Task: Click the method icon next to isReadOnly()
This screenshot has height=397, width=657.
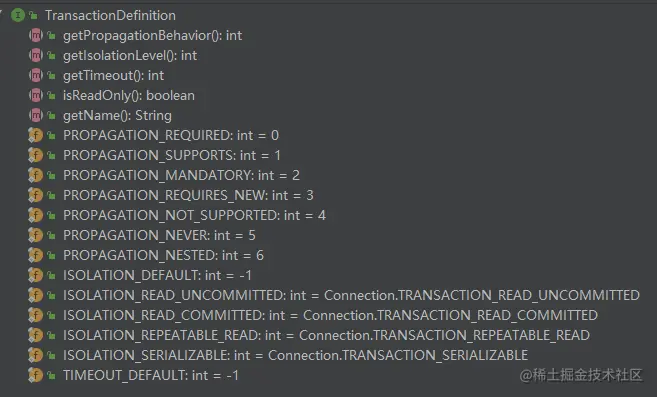Action: pyautogui.click(x=36, y=96)
